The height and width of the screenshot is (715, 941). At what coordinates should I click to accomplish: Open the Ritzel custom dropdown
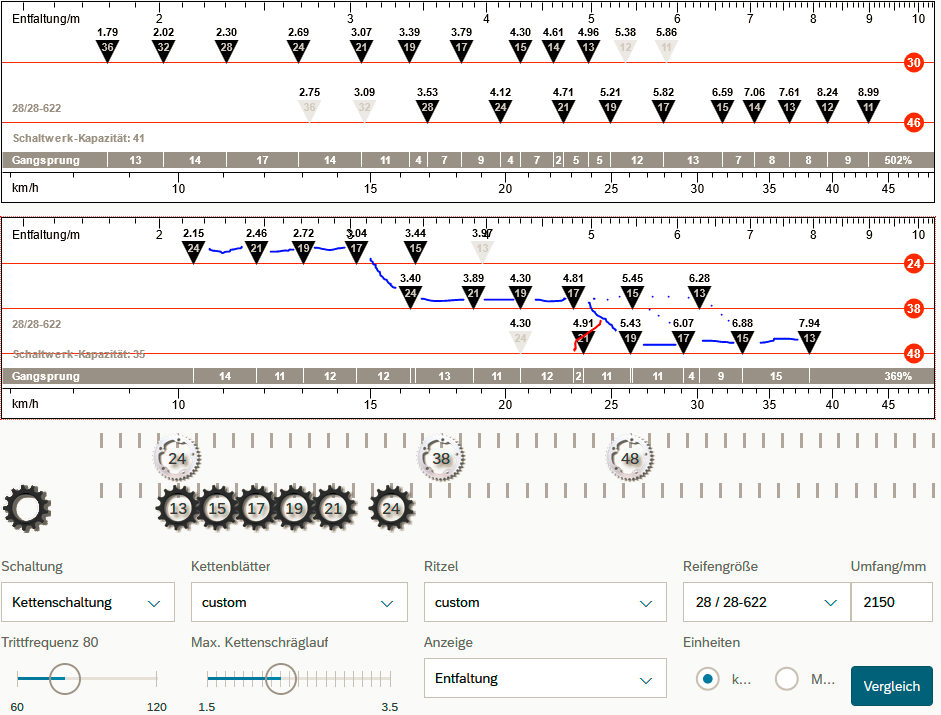tap(545, 603)
